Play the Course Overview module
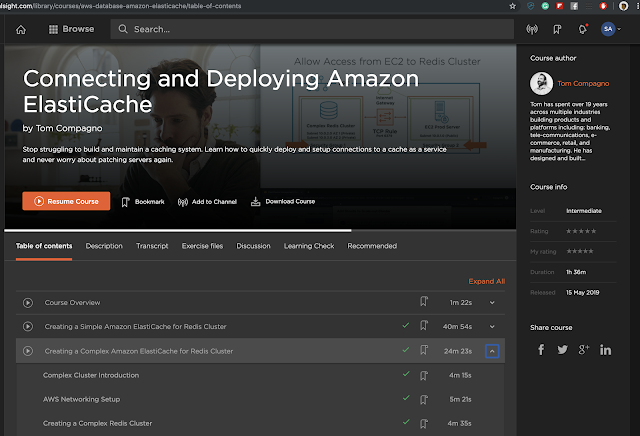640x436 pixels. 28,303
